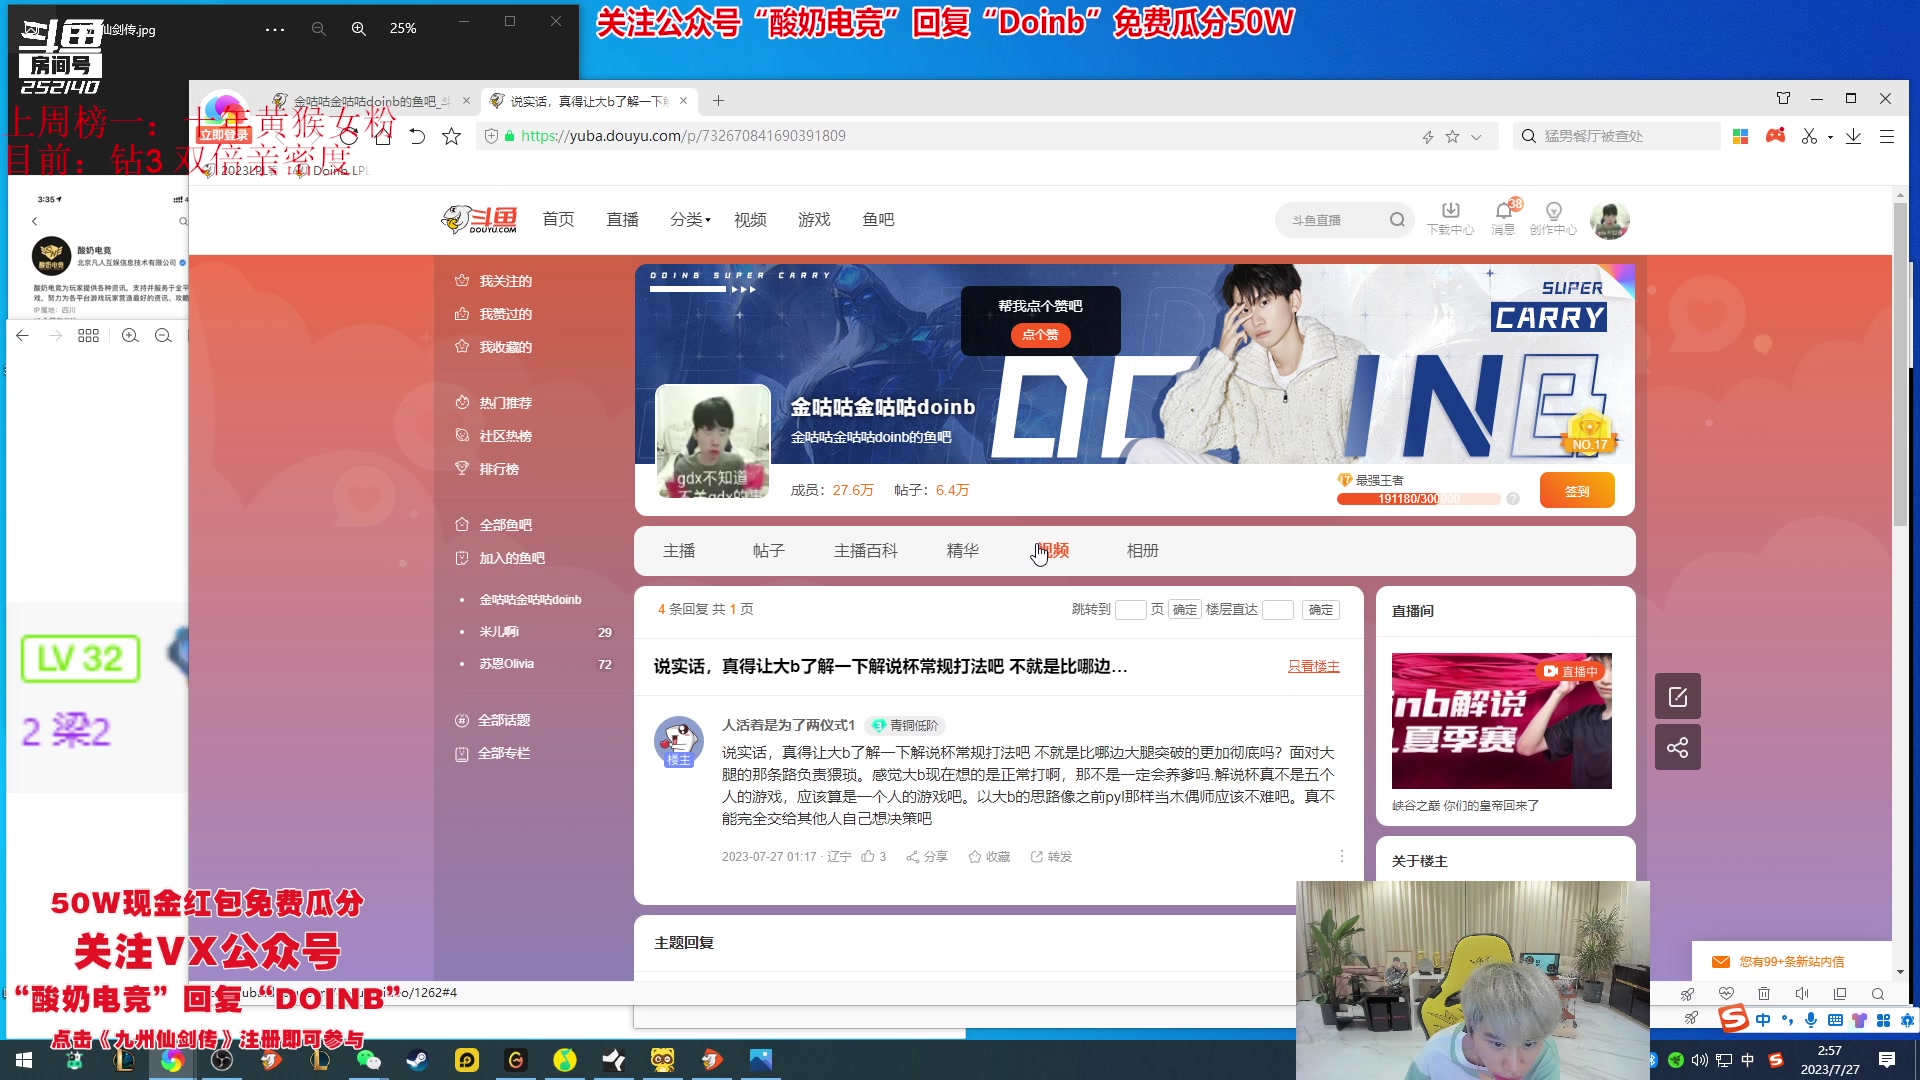The width and height of the screenshot is (1920, 1080).
Task: Switch to the 精华 tab
Action: click(x=963, y=551)
